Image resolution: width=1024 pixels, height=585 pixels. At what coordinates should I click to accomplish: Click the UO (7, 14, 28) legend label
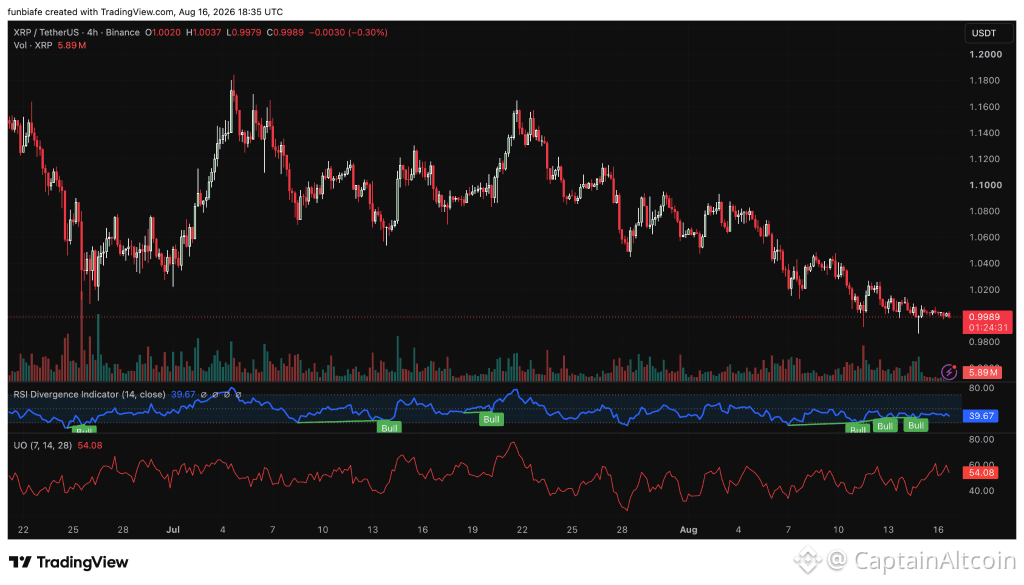(43, 445)
